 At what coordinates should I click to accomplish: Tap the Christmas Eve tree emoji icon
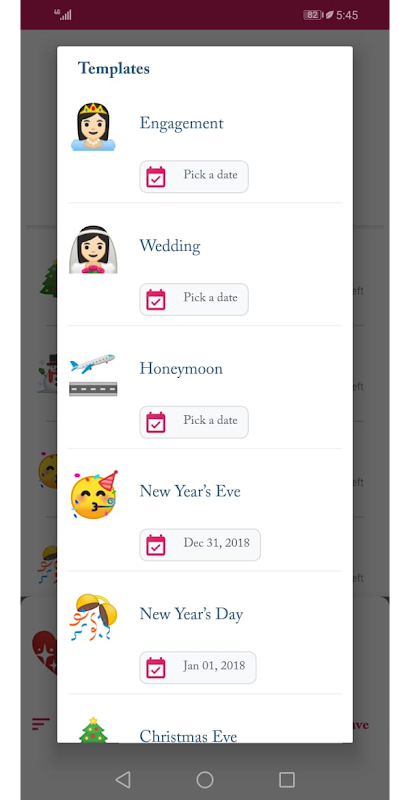pos(93,730)
